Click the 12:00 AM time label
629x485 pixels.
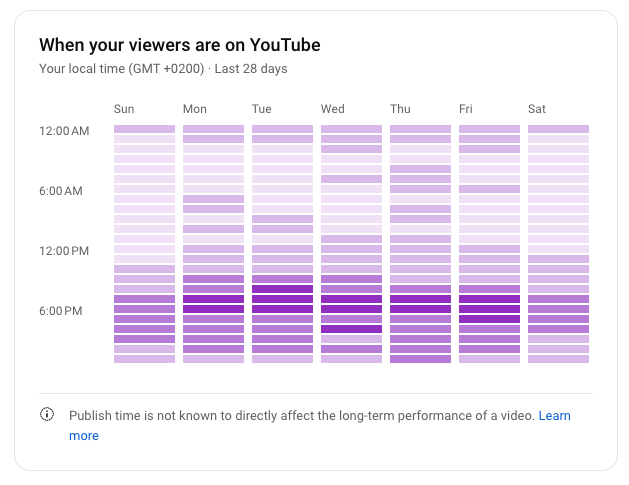point(64,131)
